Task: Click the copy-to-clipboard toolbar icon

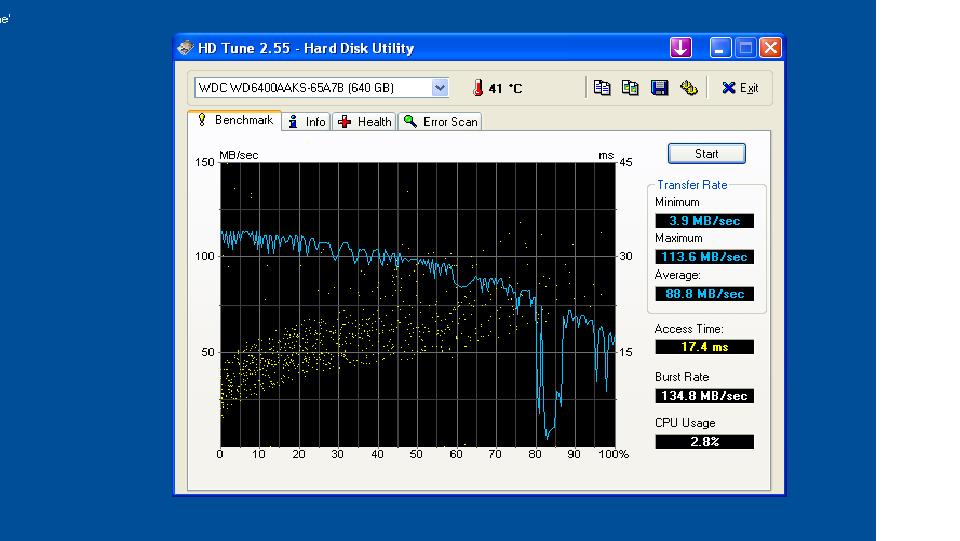Action: pyautogui.click(x=602, y=88)
